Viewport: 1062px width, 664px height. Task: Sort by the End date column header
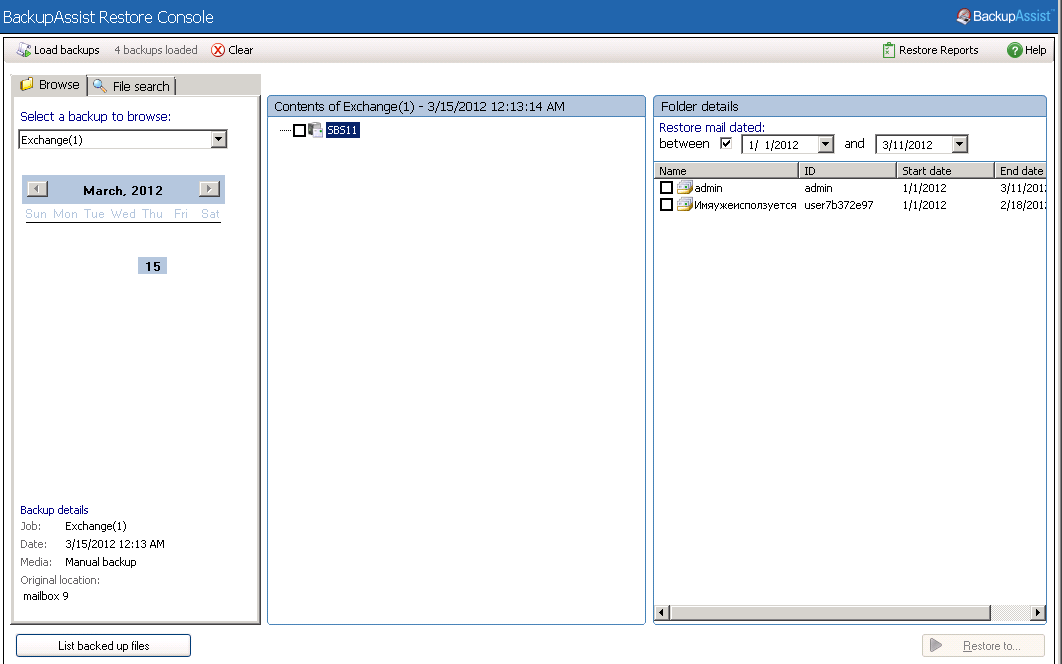(1020, 171)
